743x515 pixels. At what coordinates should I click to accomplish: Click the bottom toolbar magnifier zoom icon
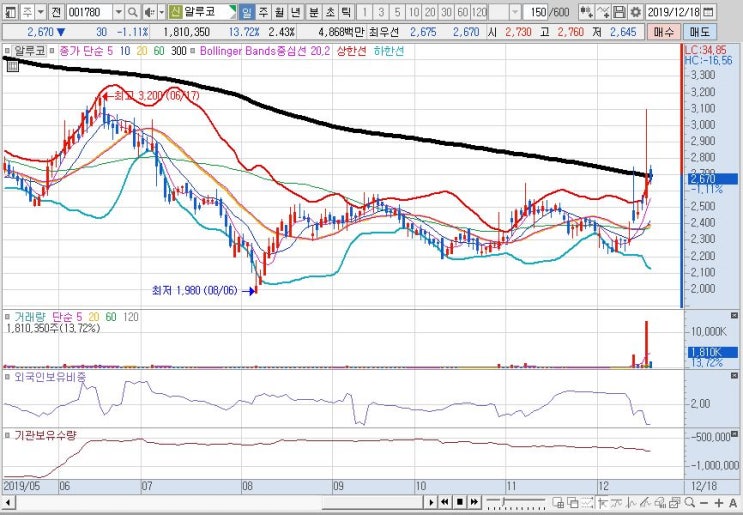pos(689,503)
